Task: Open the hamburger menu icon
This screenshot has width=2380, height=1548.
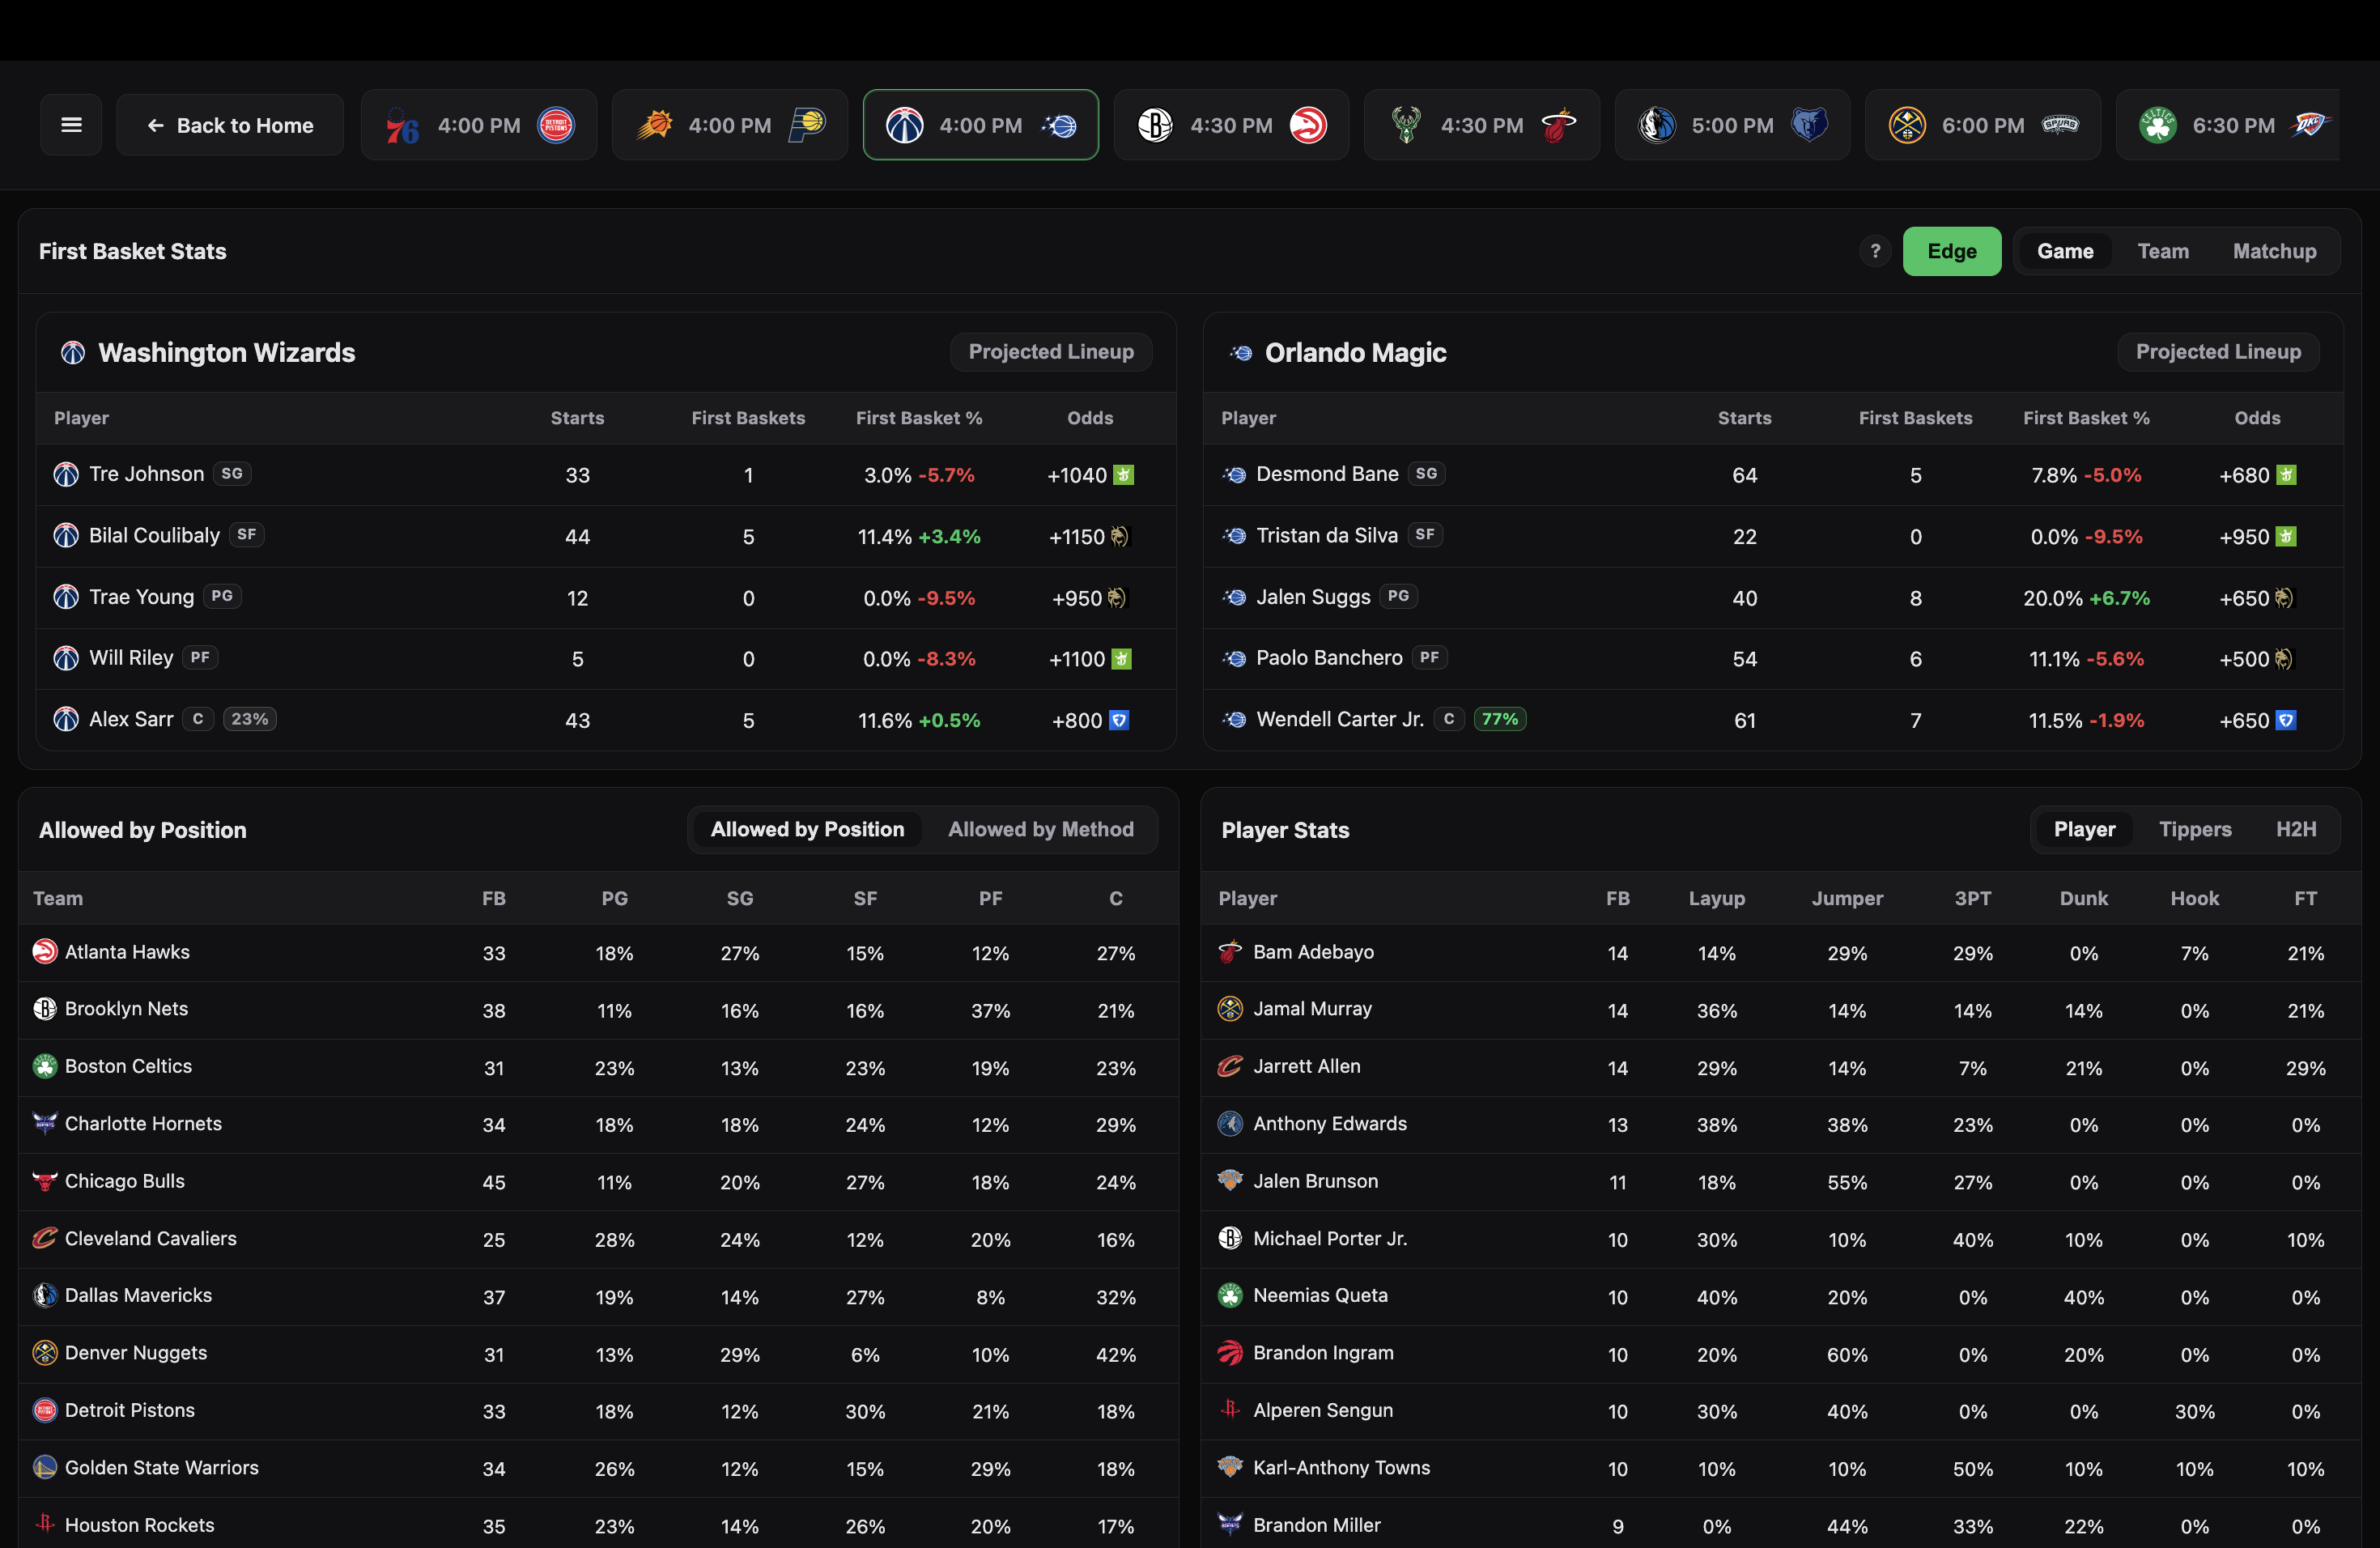Action: pyautogui.click(x=71, y=125)
